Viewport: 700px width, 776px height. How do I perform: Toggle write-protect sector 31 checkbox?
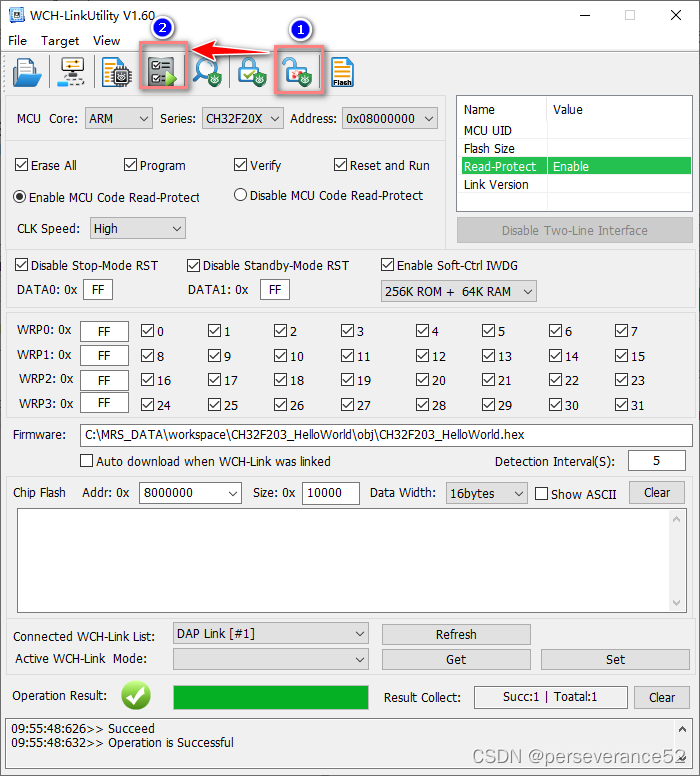point(621,405)
